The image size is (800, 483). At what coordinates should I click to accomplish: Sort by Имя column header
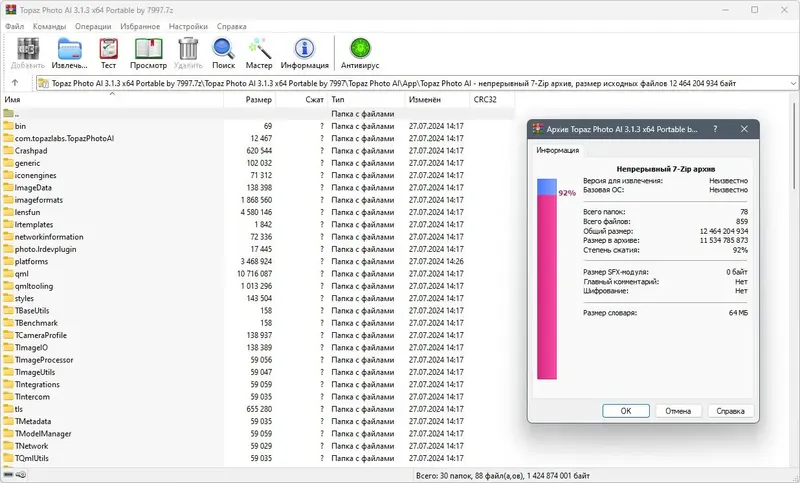point(113,99)
